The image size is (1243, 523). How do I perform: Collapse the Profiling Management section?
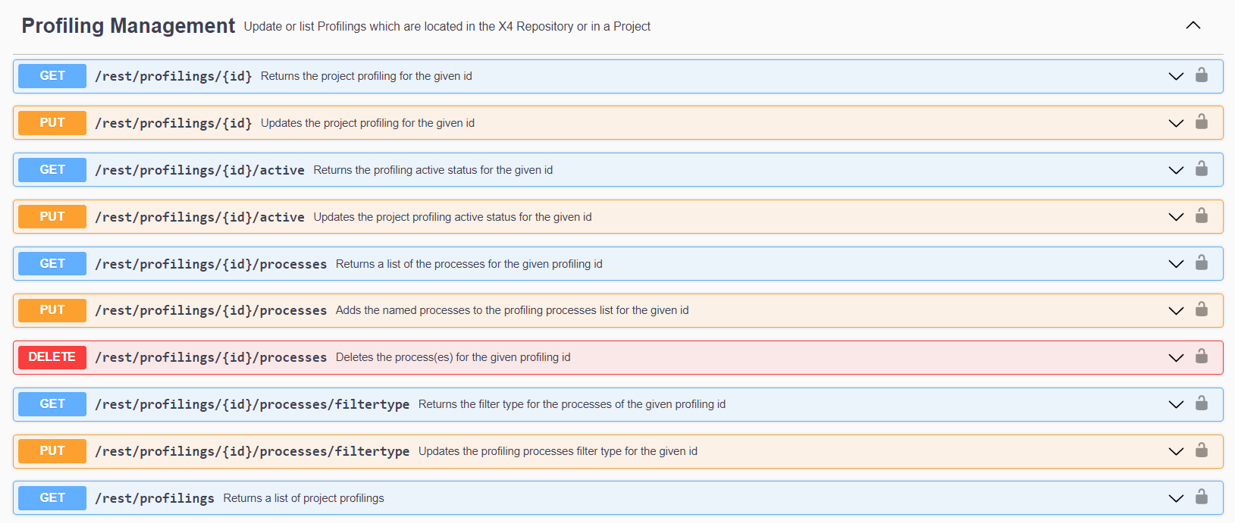coord(1193,26)
